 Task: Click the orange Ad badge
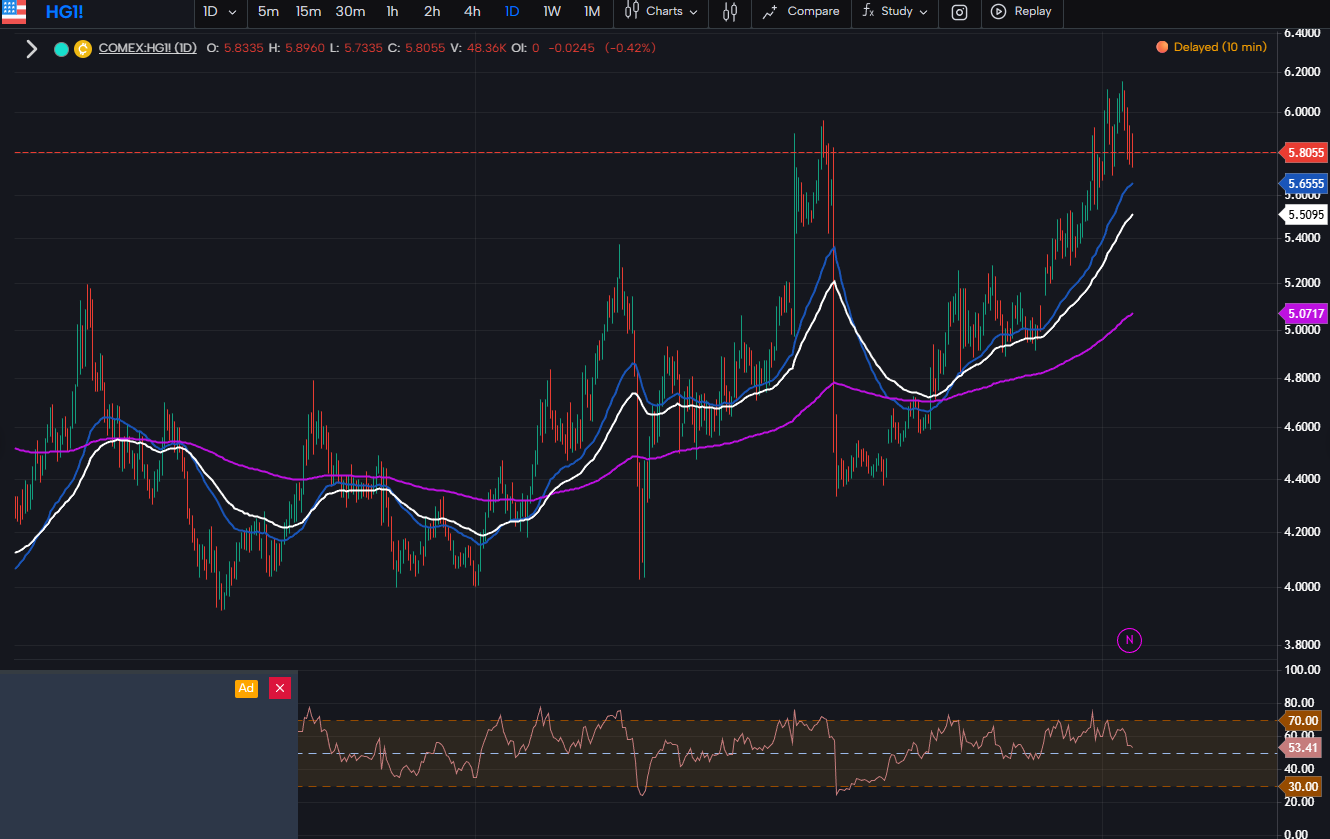[x=246, y=688]
